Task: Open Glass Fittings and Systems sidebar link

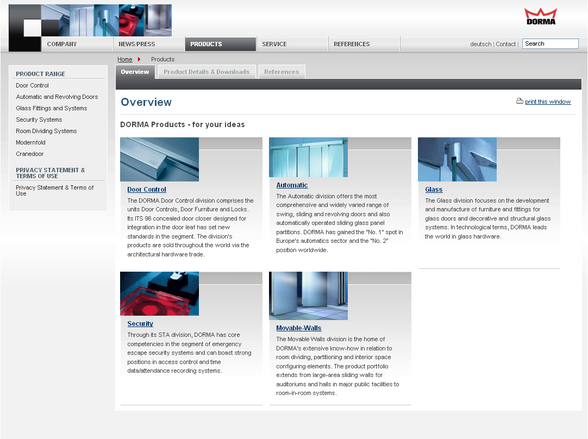Action: 51,108
